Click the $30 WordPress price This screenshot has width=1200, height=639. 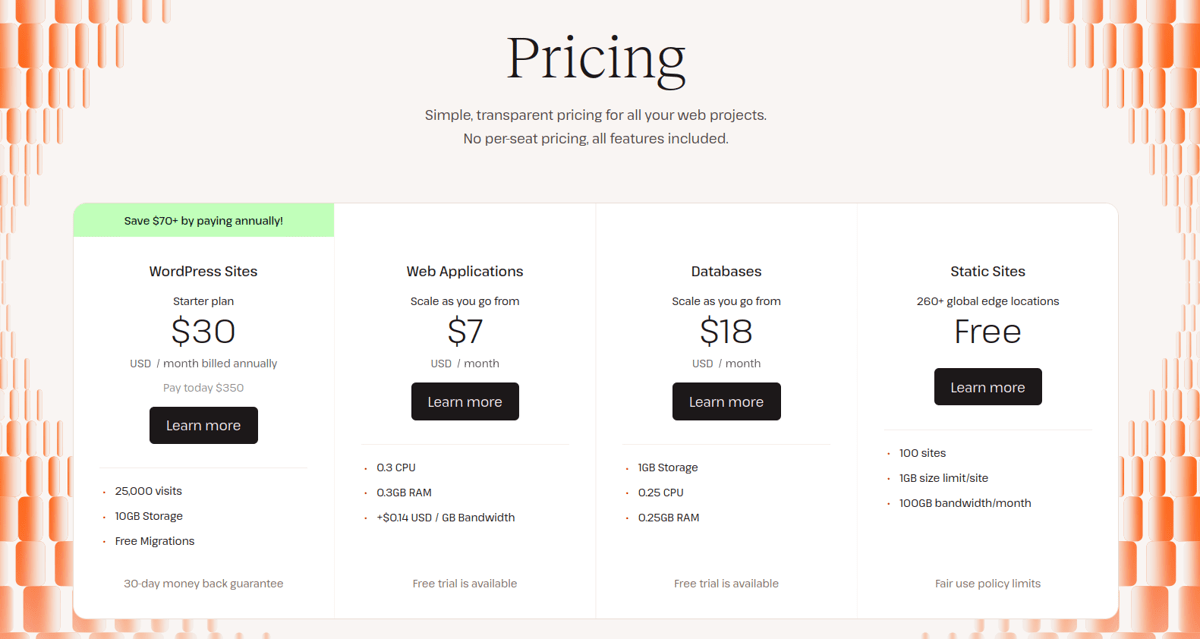click(x=203, y=331)
